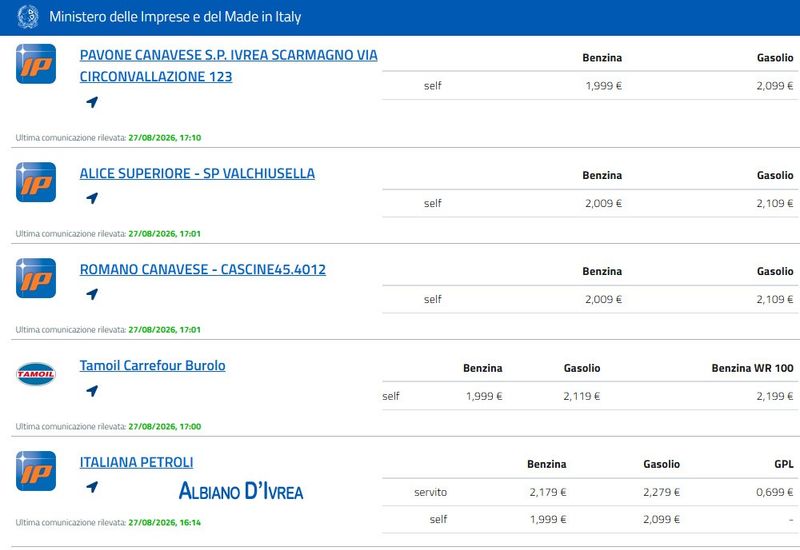Open navigation arrow for Pavone Canavese station
Screen dimensions: 800x550
click(x=92, y=102)
